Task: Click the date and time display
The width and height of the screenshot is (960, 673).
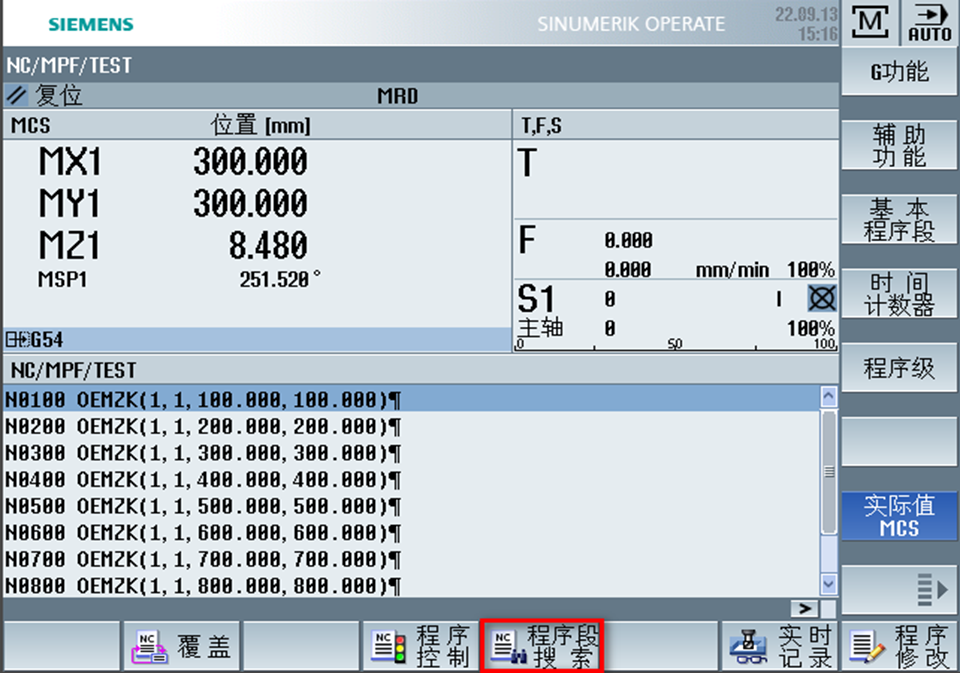Action: (806, 23)
